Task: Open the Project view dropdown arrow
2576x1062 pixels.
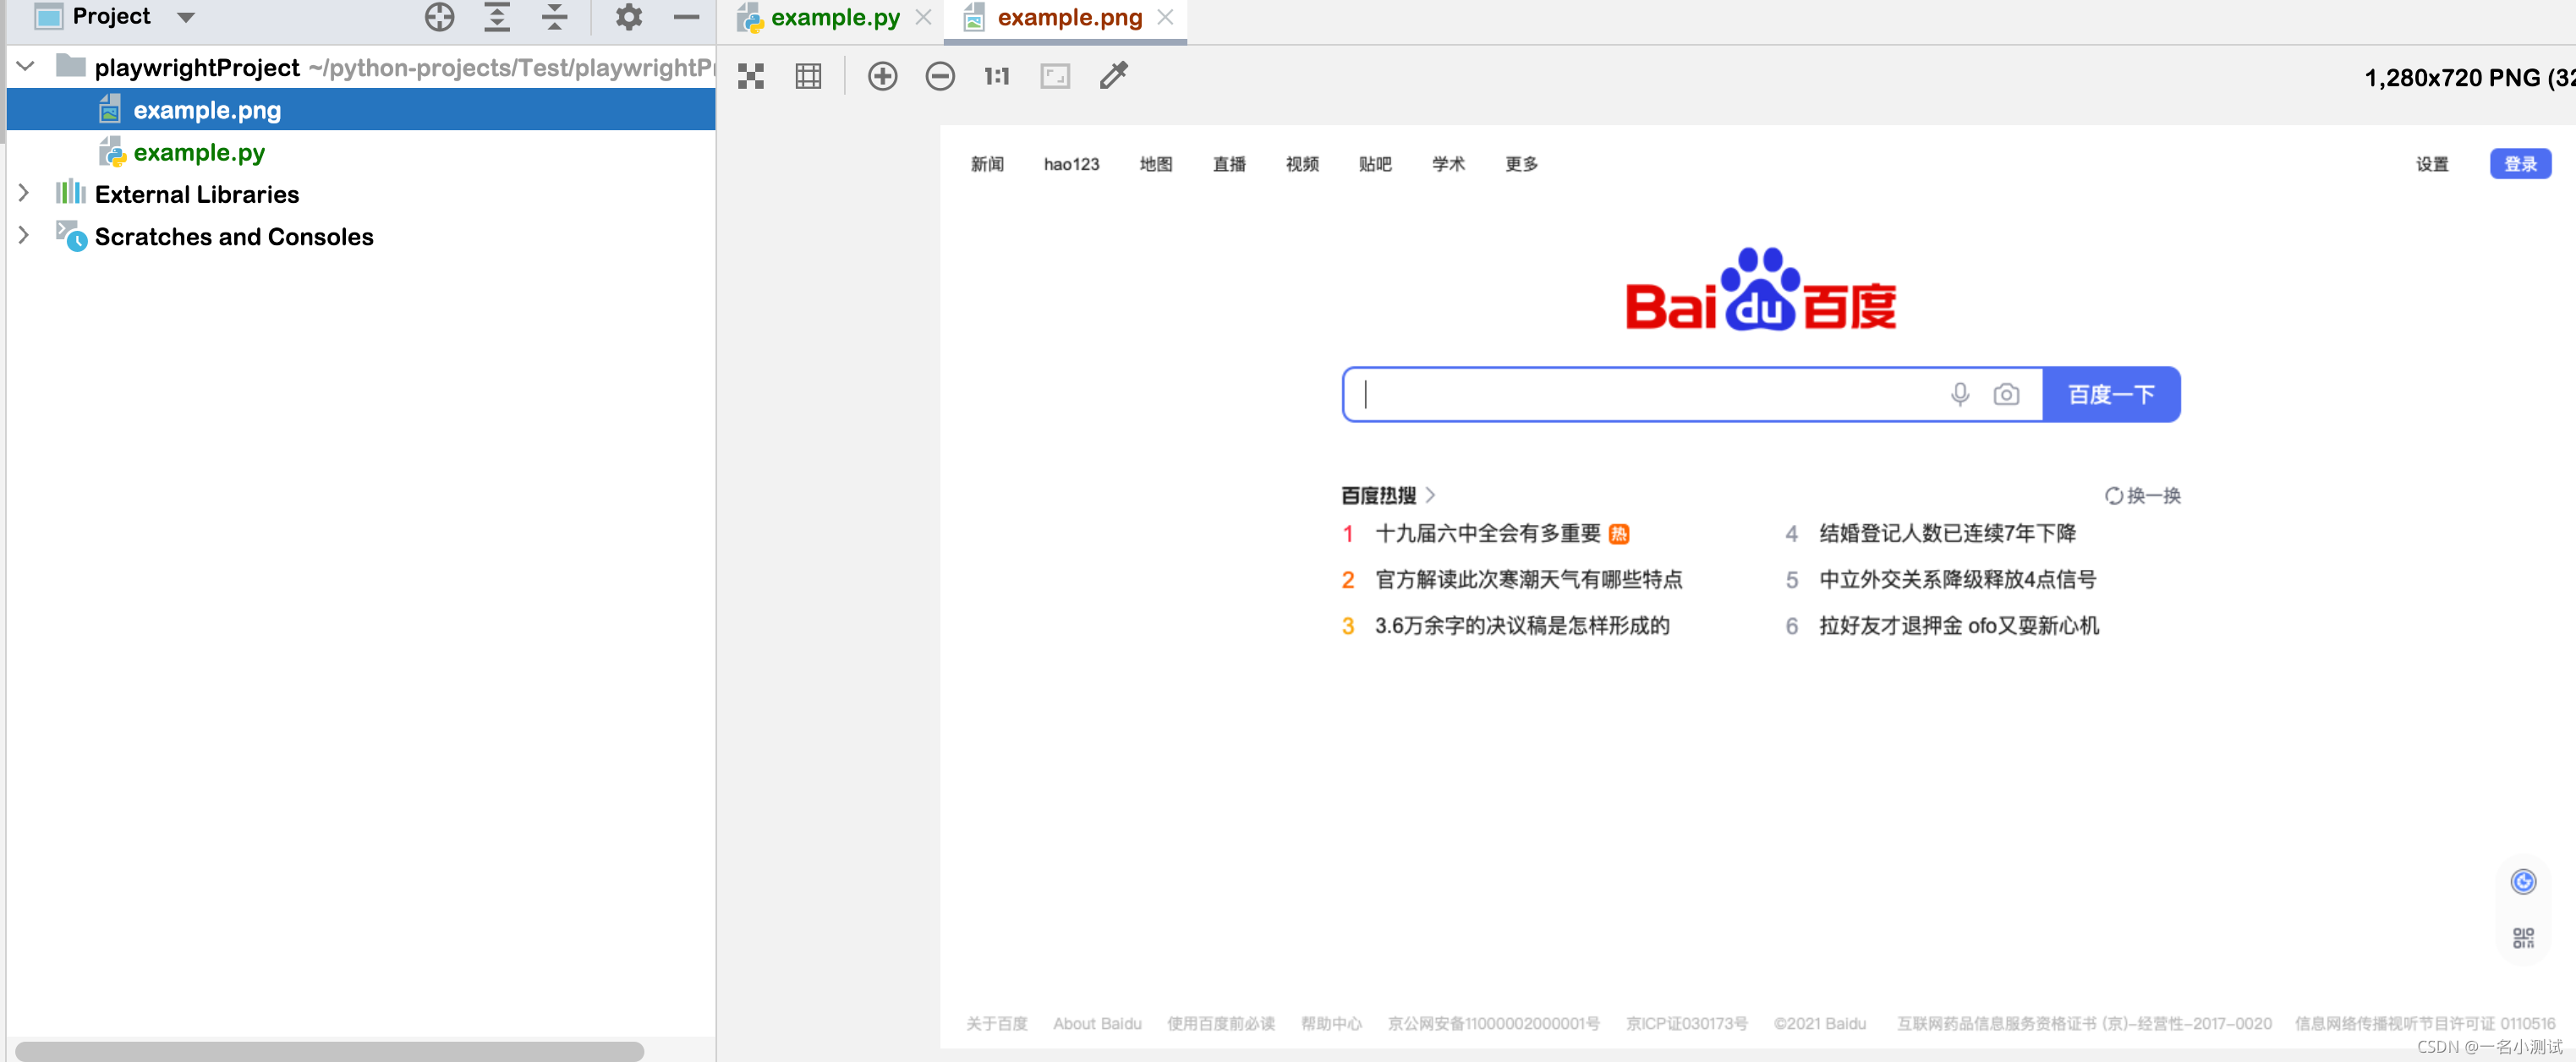Action: 186,17
